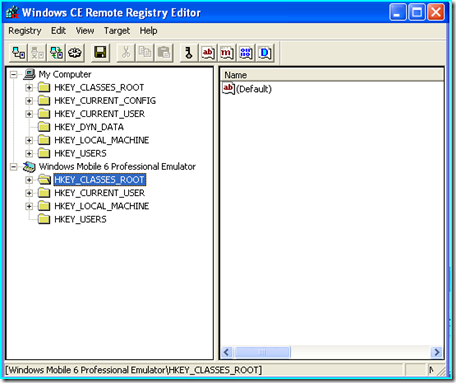Screen dimensions: 456x383
Task: Click the title bar application icon
Action: (12, 12)
